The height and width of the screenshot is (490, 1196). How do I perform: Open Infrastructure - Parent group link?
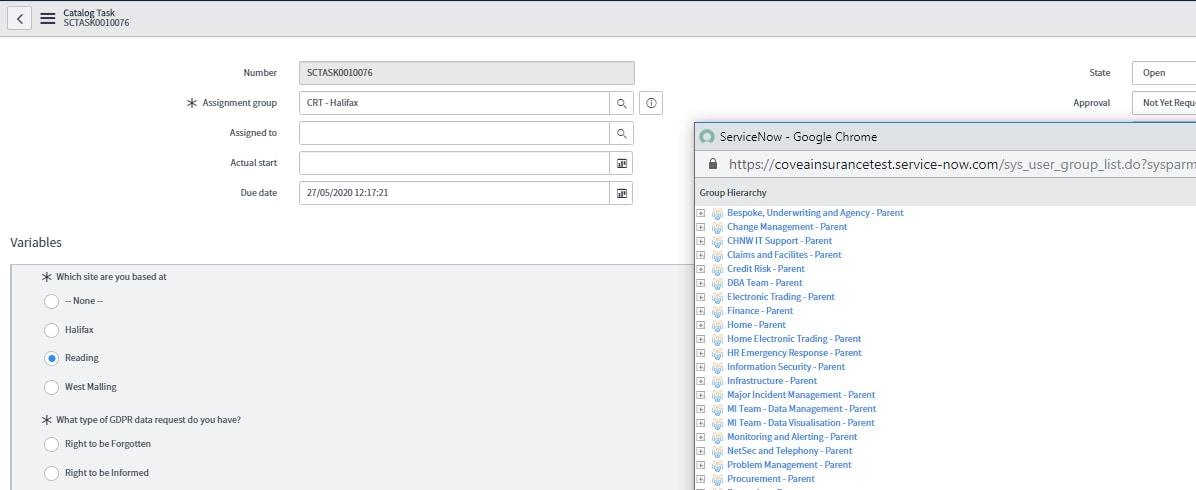[x=771, y=381]
